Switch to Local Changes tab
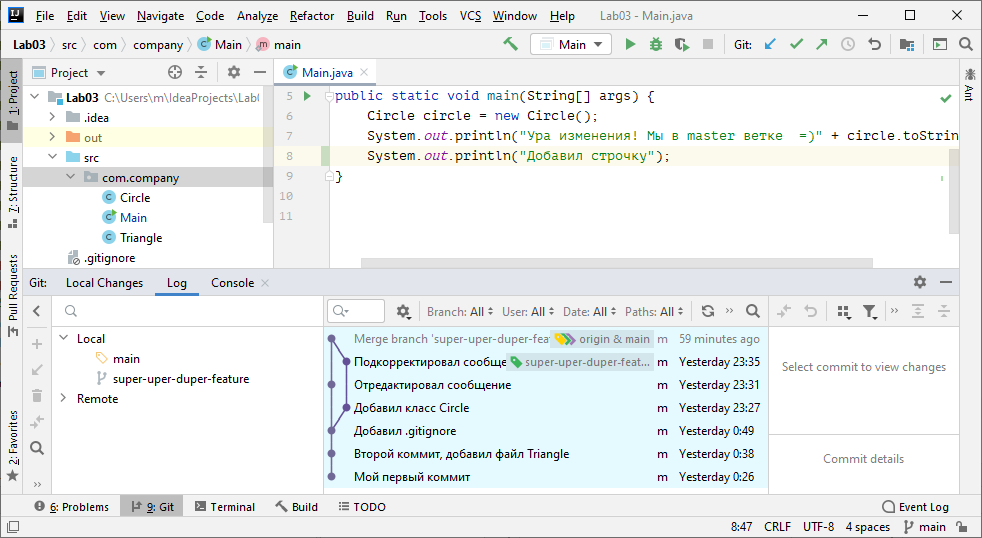 coord(105,283)
